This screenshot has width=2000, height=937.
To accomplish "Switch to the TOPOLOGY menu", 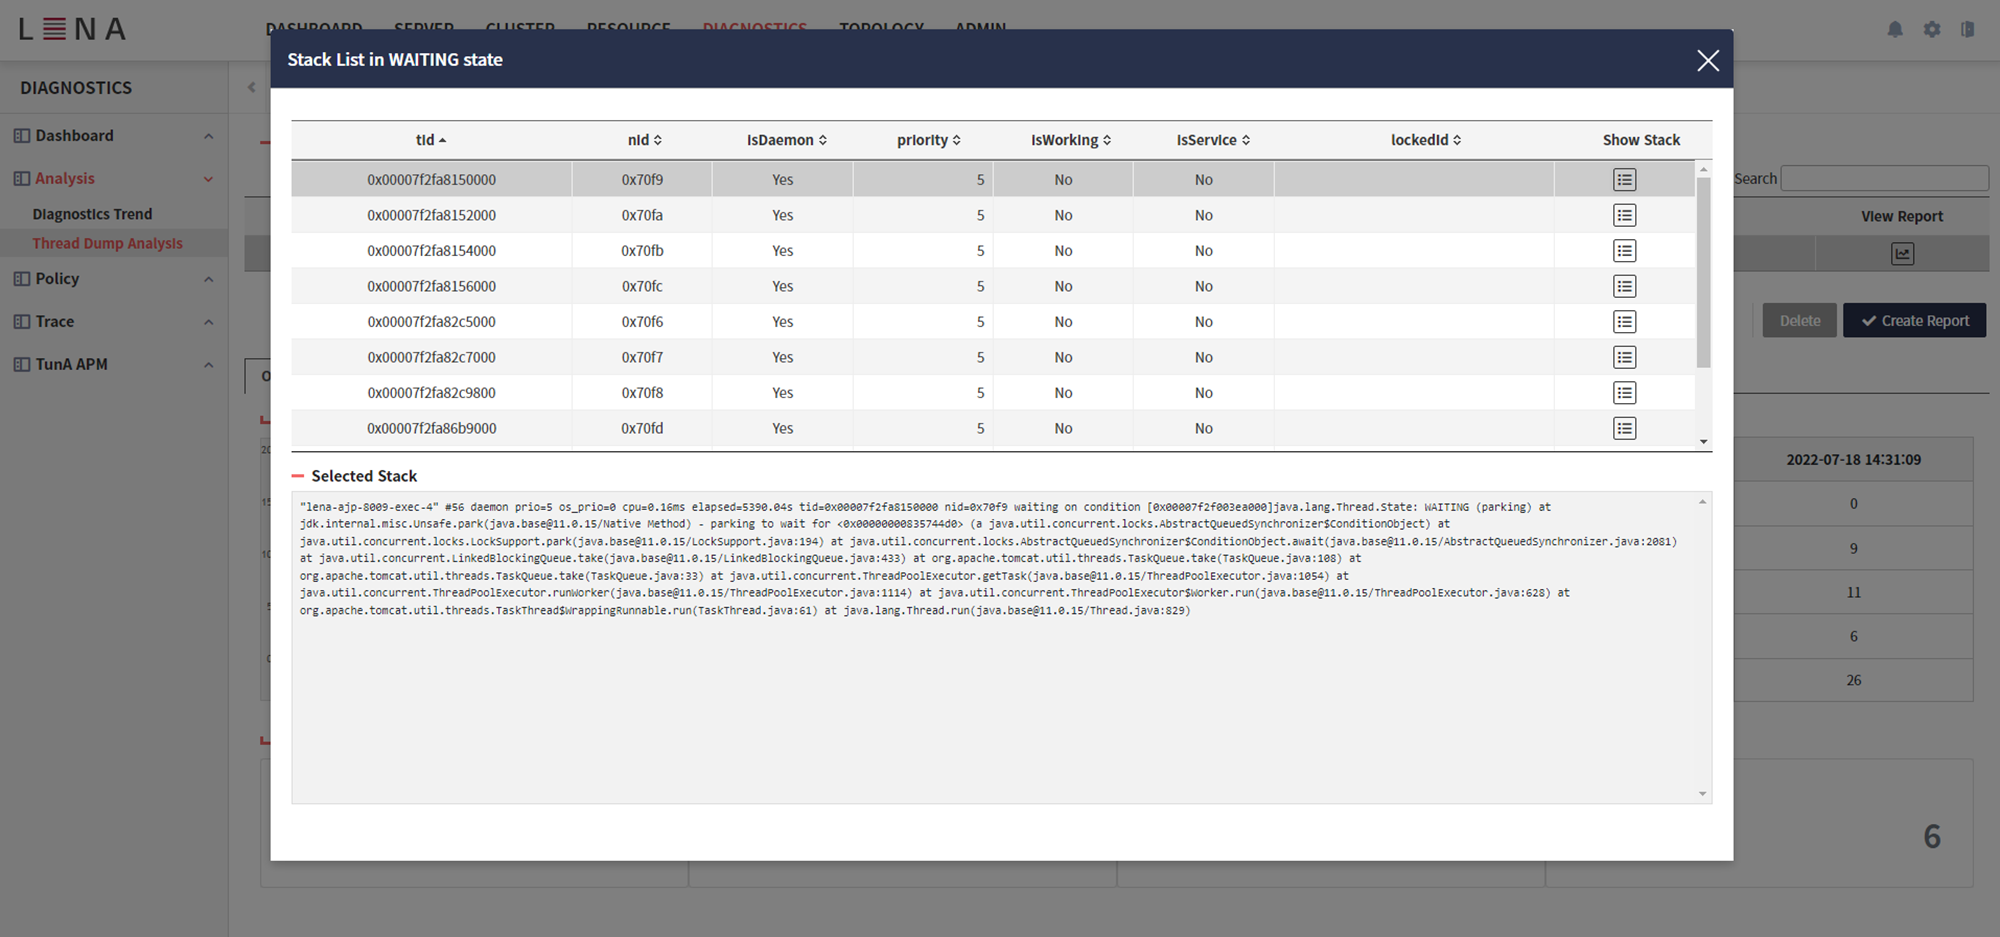I will [881, 29].
